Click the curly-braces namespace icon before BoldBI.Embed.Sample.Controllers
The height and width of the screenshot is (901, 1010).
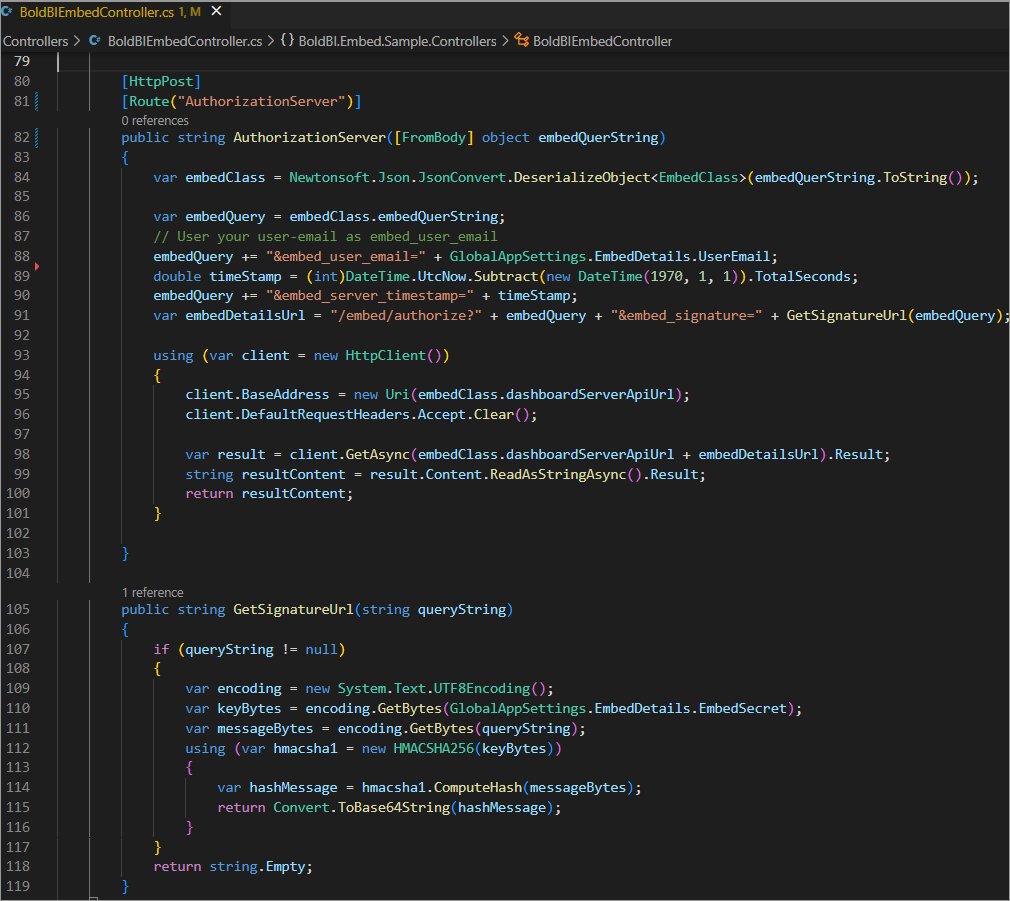290,41
